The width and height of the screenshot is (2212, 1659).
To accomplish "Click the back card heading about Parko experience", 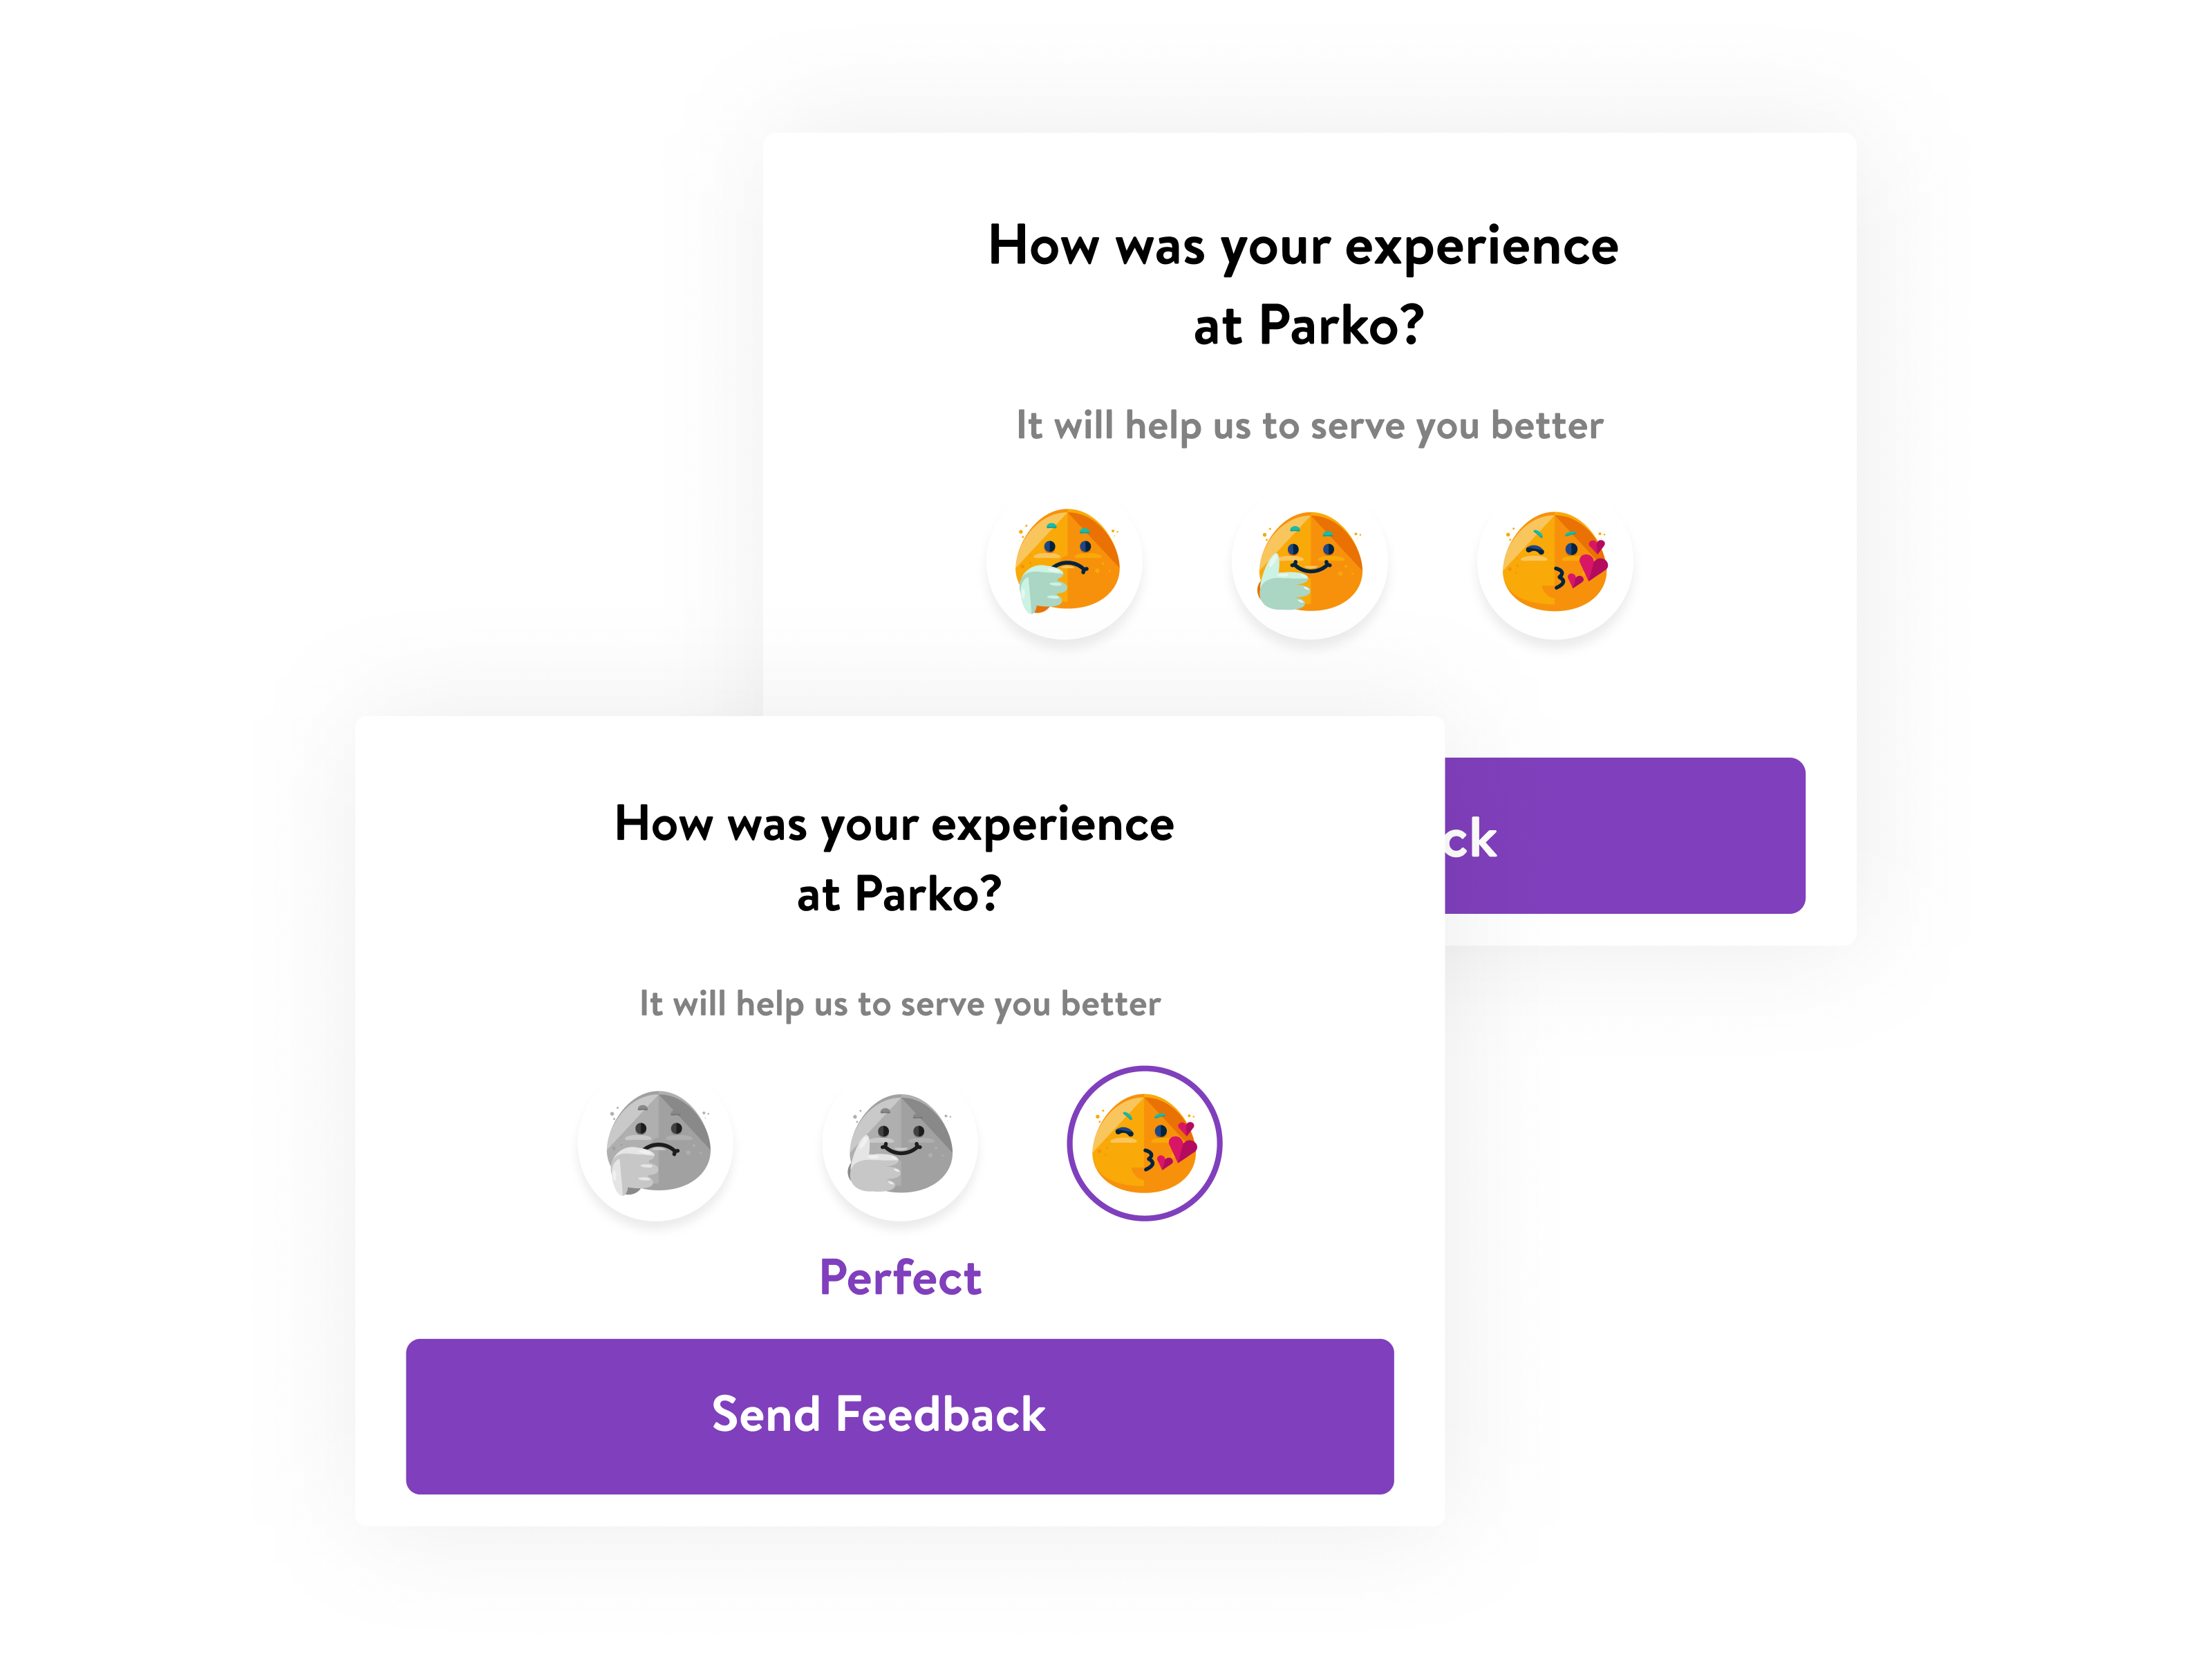I will point(1304,285).
